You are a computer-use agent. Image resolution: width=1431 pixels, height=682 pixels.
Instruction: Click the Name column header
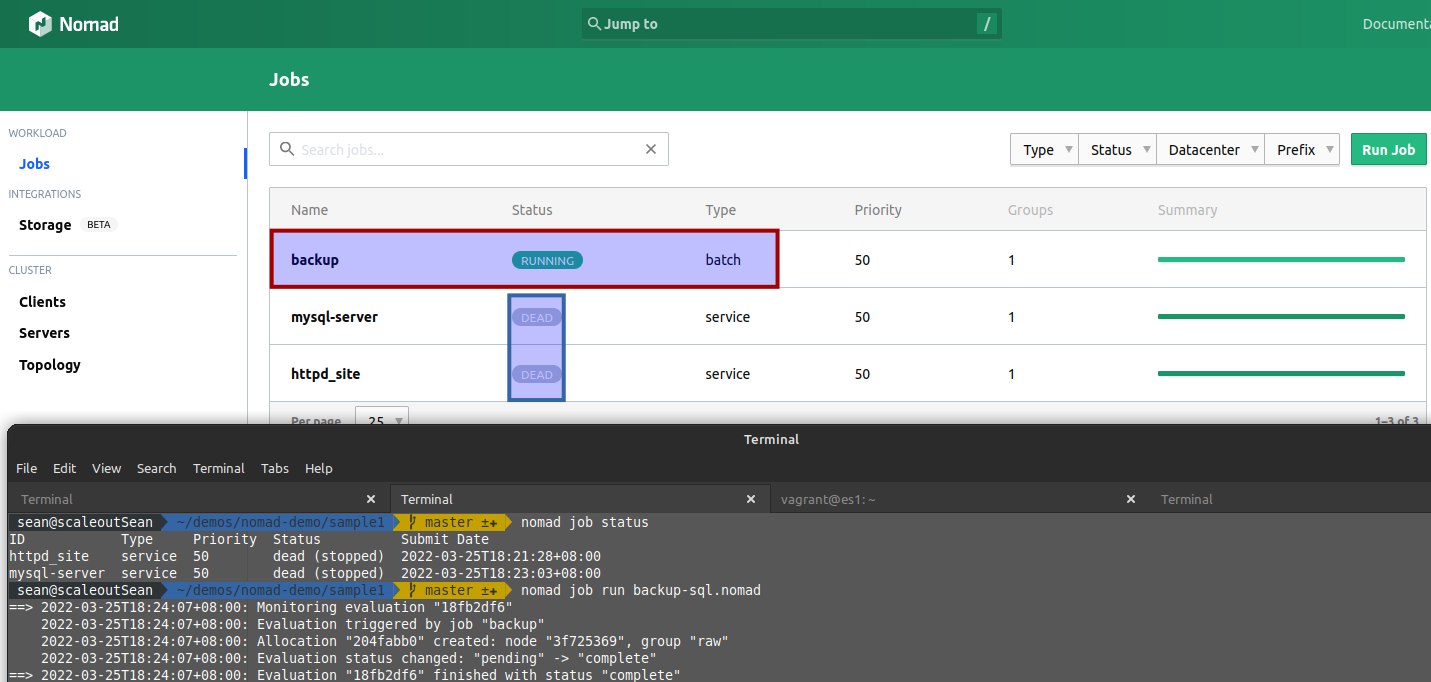309,210
